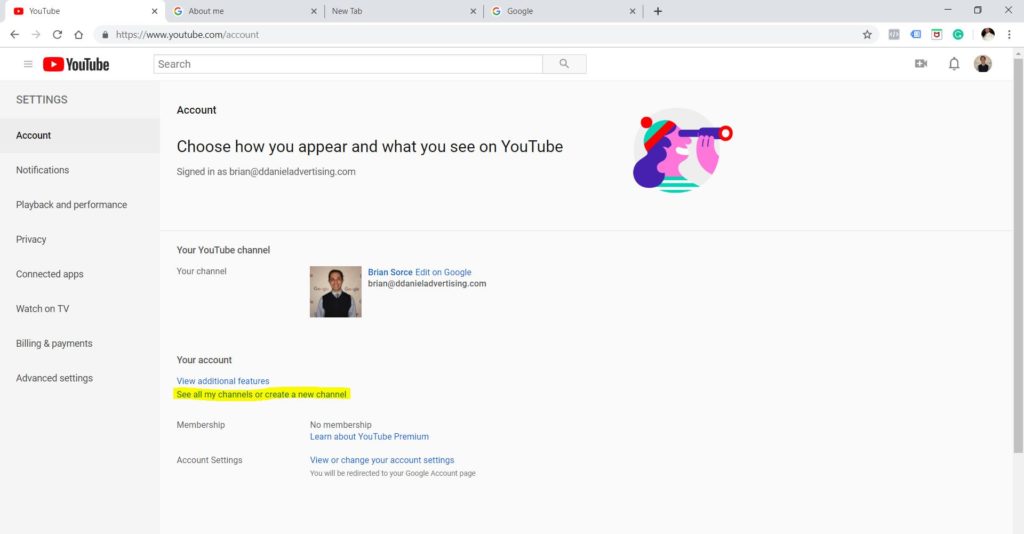This screenshot has height=534, width=1024.
Task: Click View additional features link
Action: click(x=223, y=381)
